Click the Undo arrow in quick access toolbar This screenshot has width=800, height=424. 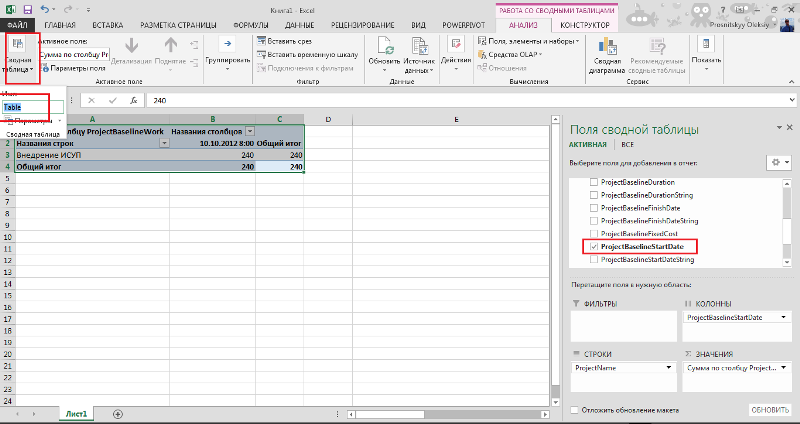pos(45,9)
